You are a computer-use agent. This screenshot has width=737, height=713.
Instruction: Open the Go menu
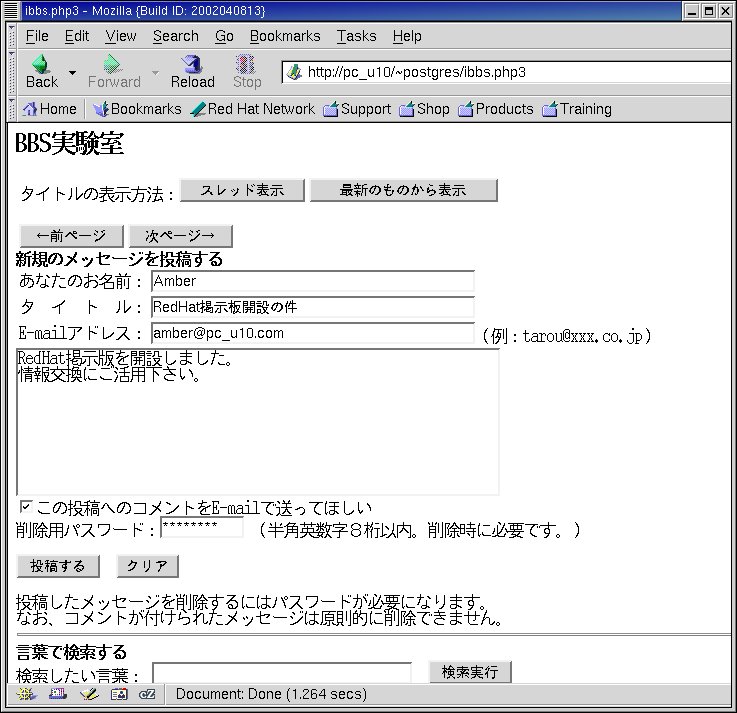(x=224, y=36)
